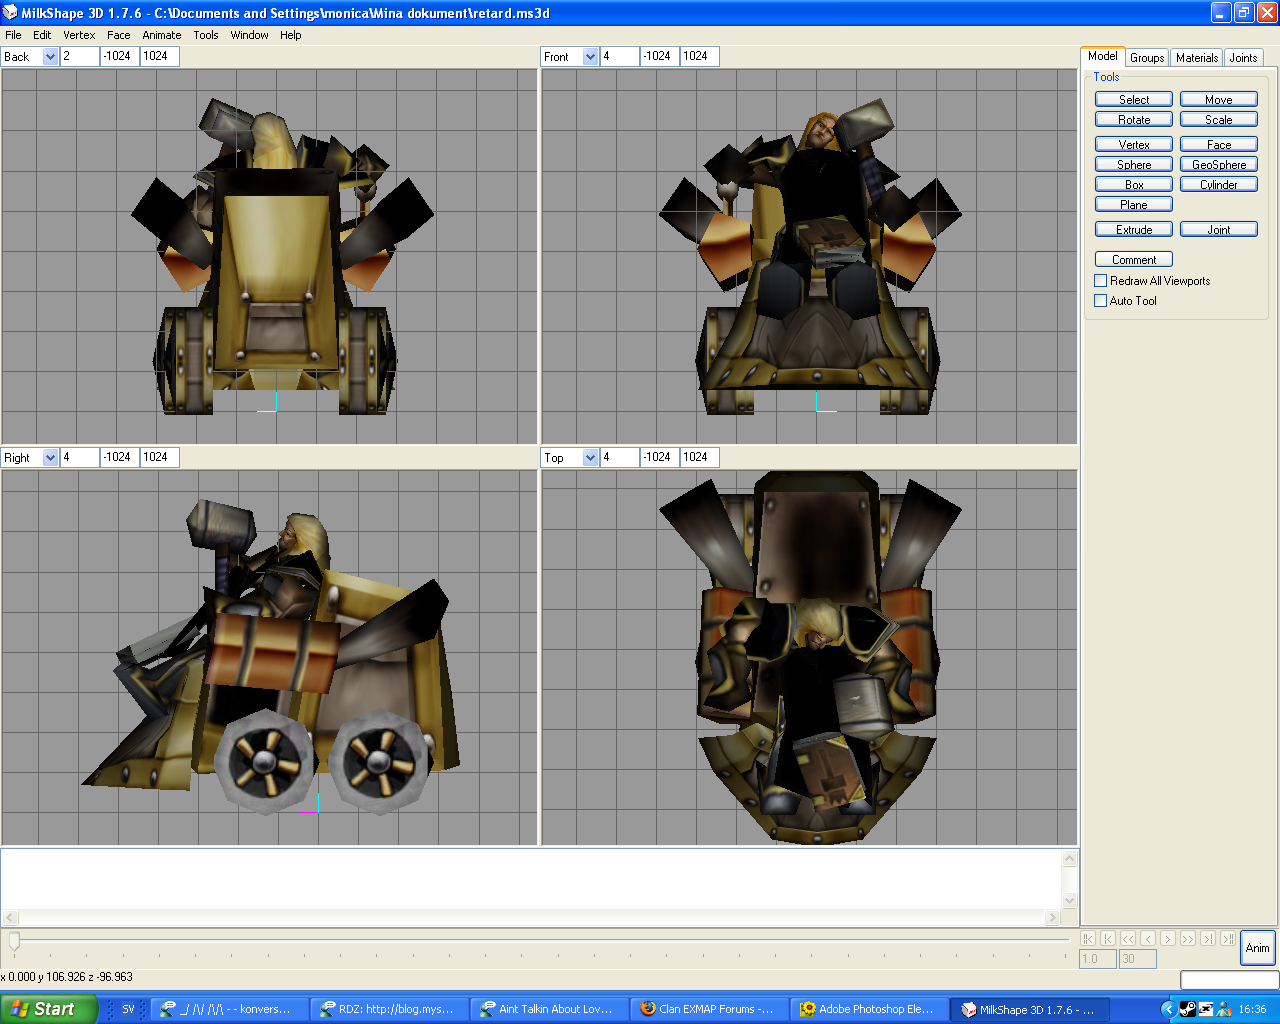1280x1024 pixels.
Task: Open the Top viewport view dropdown
Action: tap(590, 458)
